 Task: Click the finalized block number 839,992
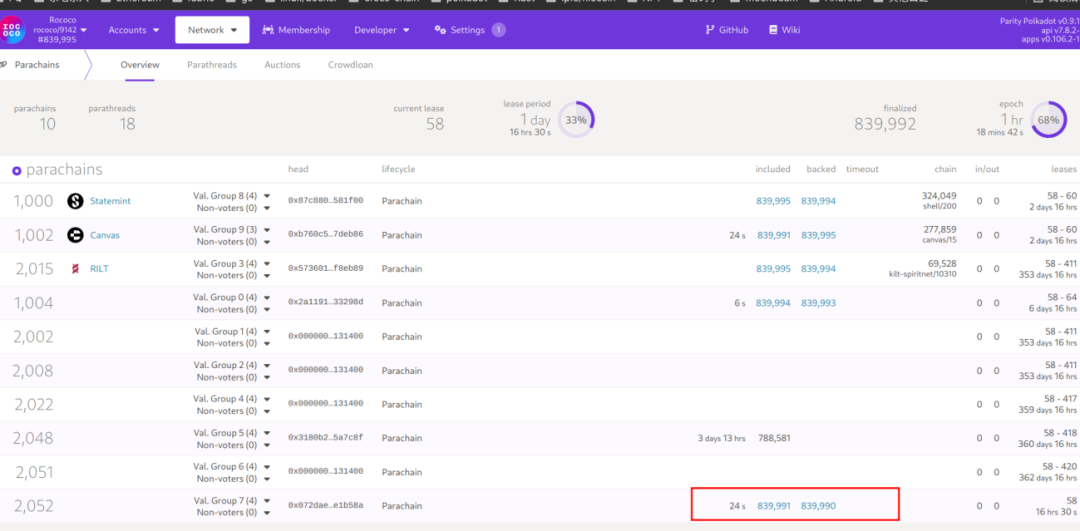(x=885, y=124)
